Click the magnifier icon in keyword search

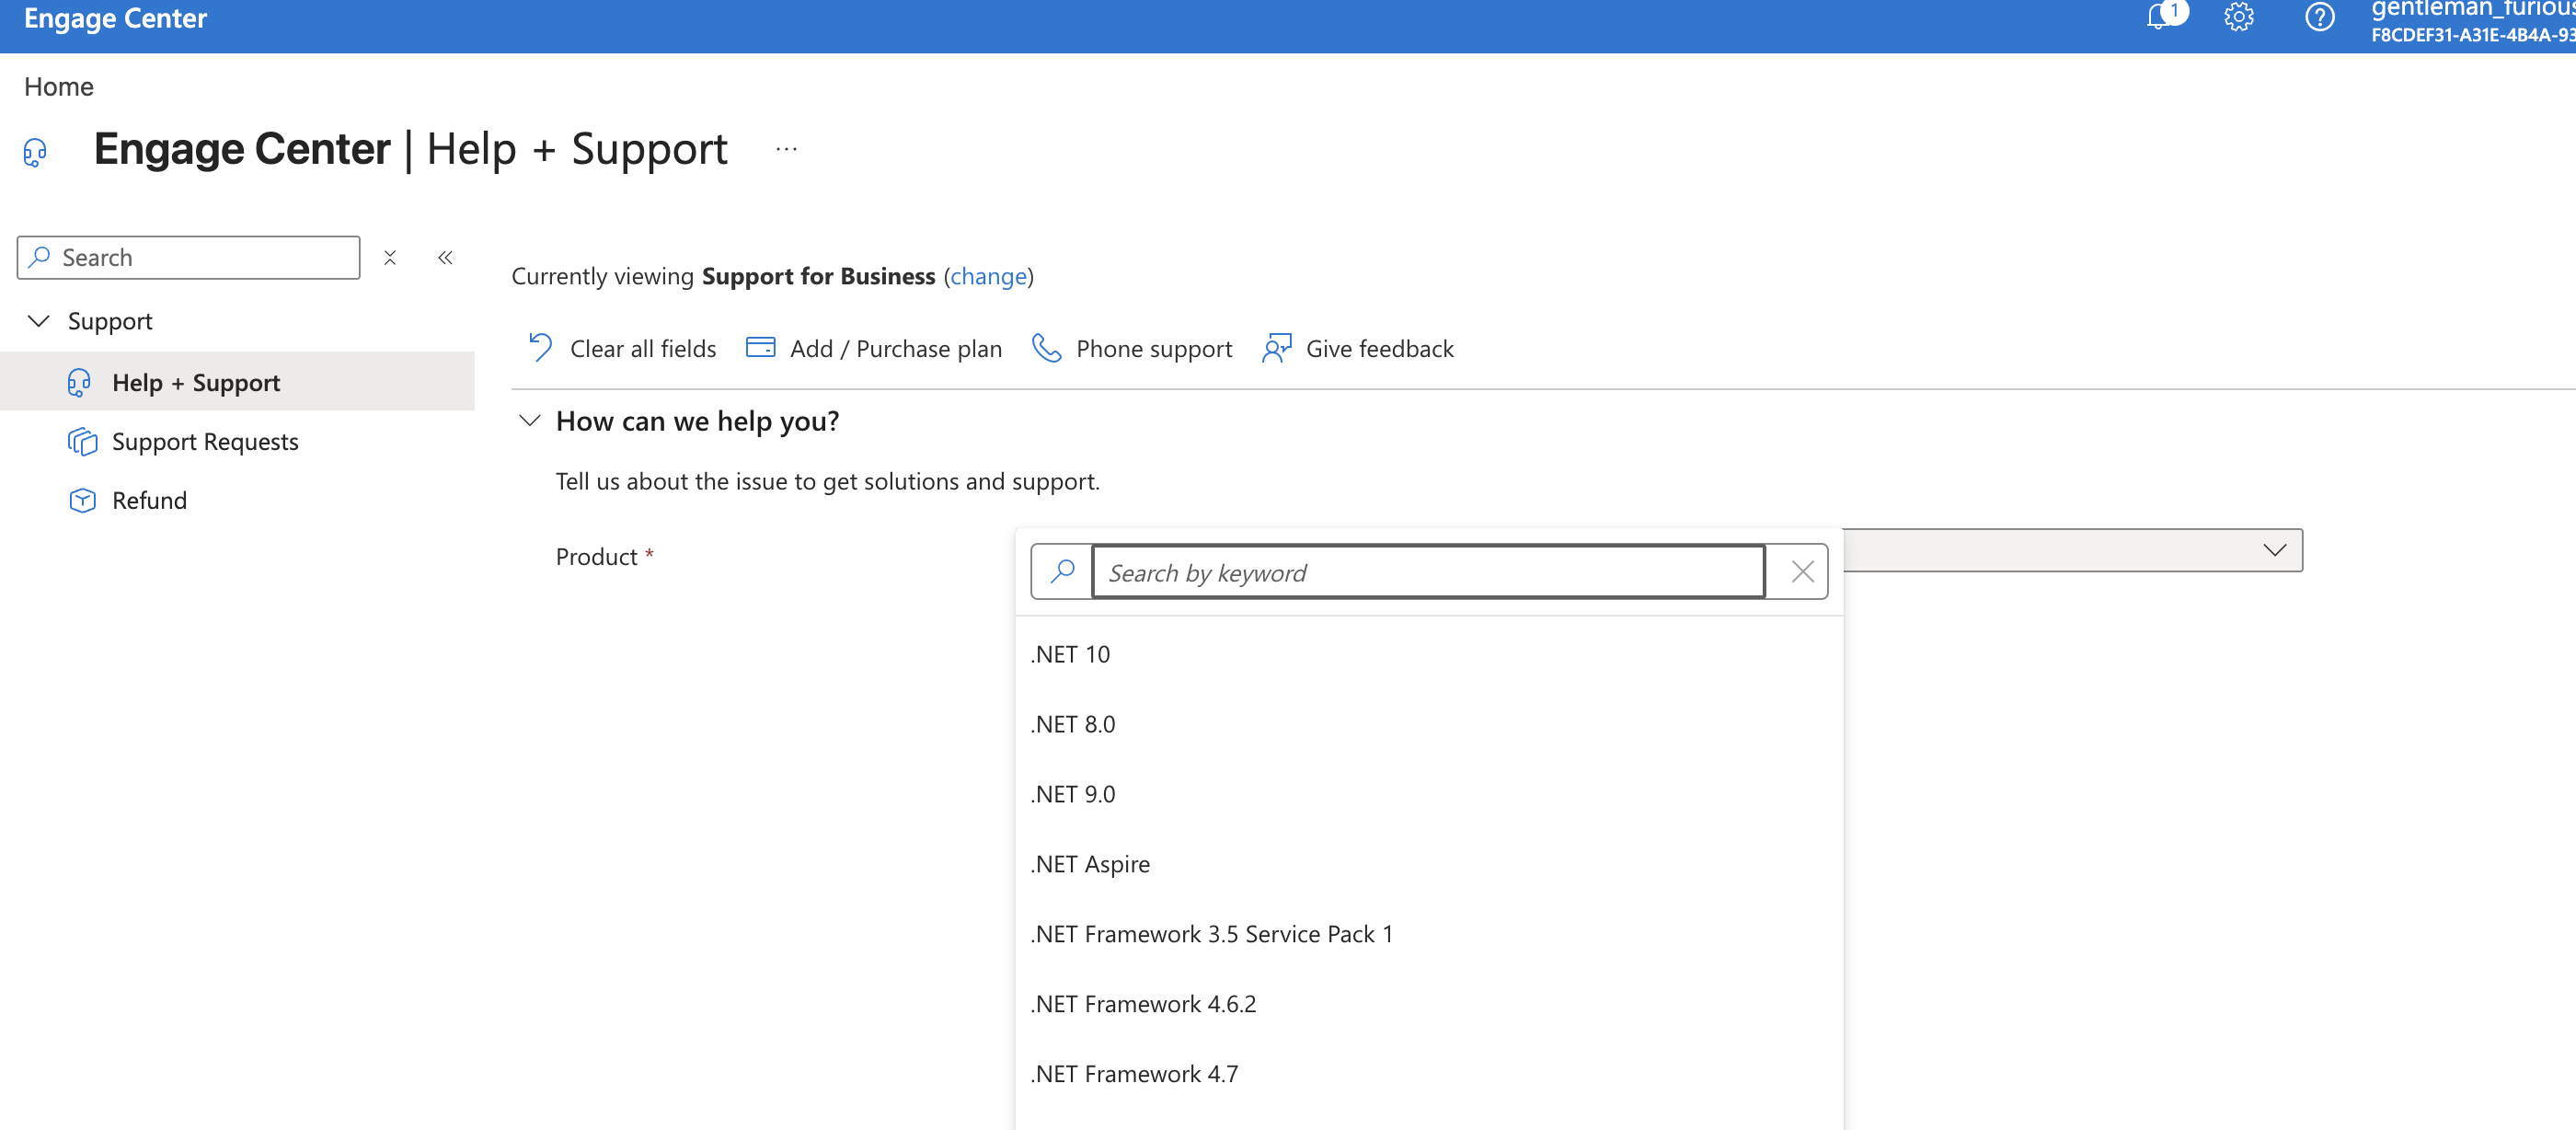click(1062, 571)
